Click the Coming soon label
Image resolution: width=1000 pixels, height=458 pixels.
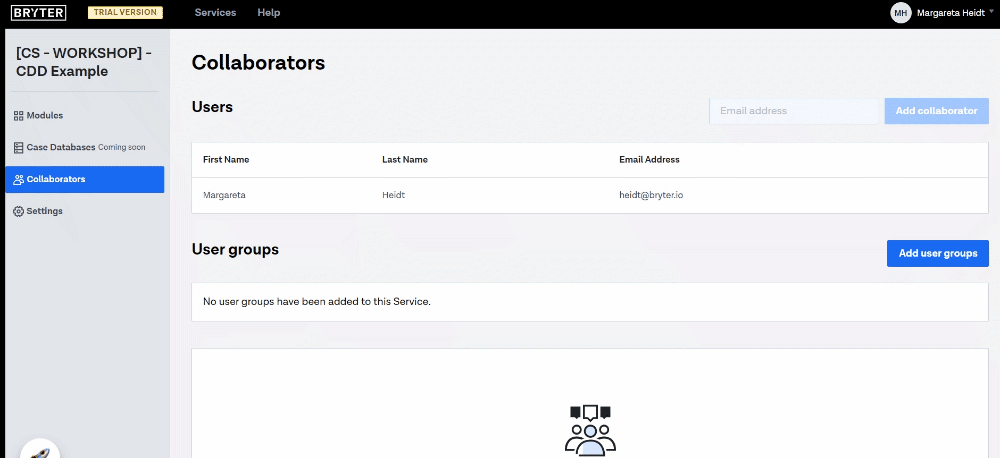coord(122,147)
